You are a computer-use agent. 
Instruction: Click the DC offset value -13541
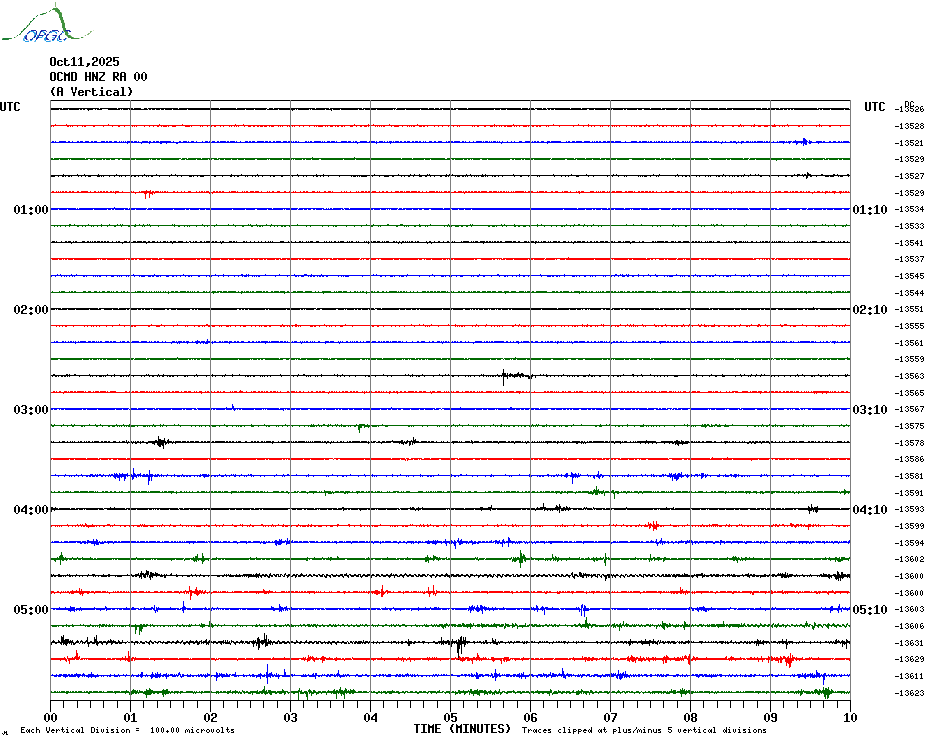pos(909,243)
